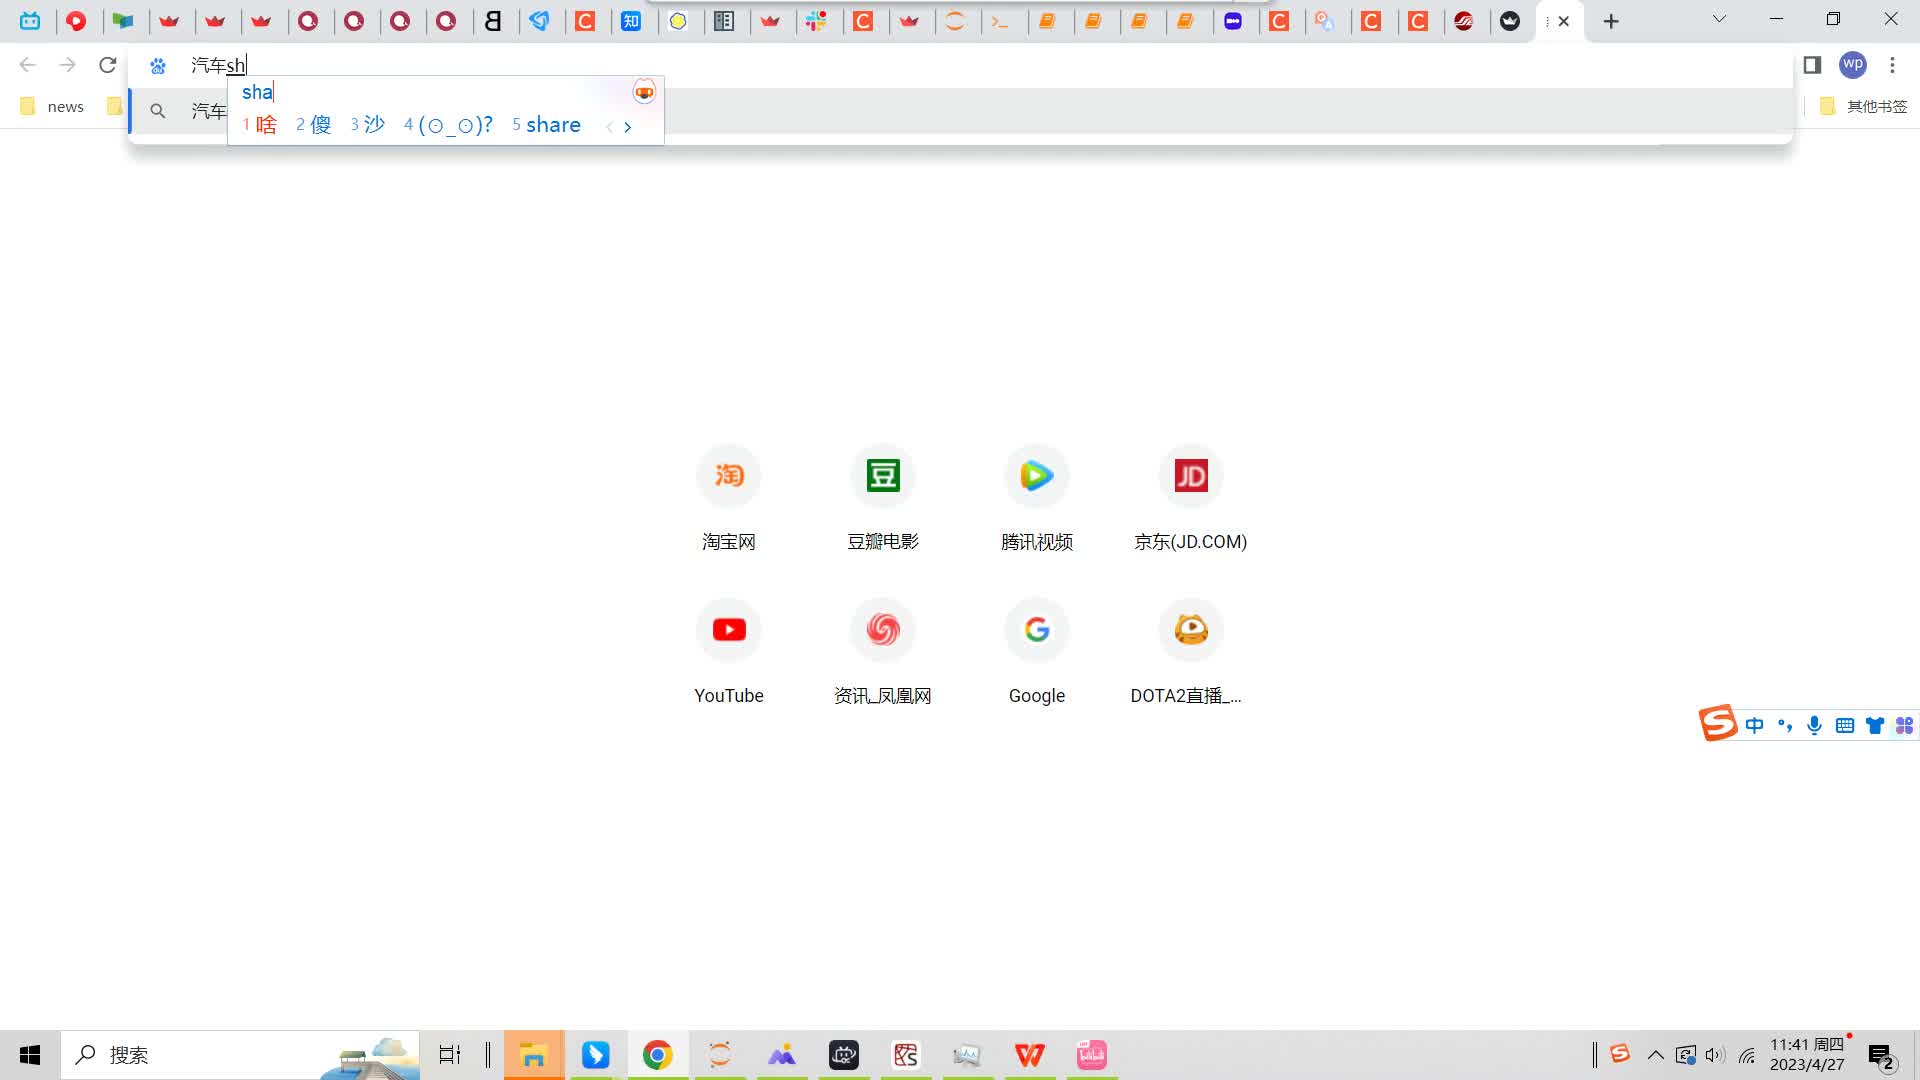Screen dimensions: 1920x1080
Task: Open the 豆瓣电影 shortcut
Action: 883,499
